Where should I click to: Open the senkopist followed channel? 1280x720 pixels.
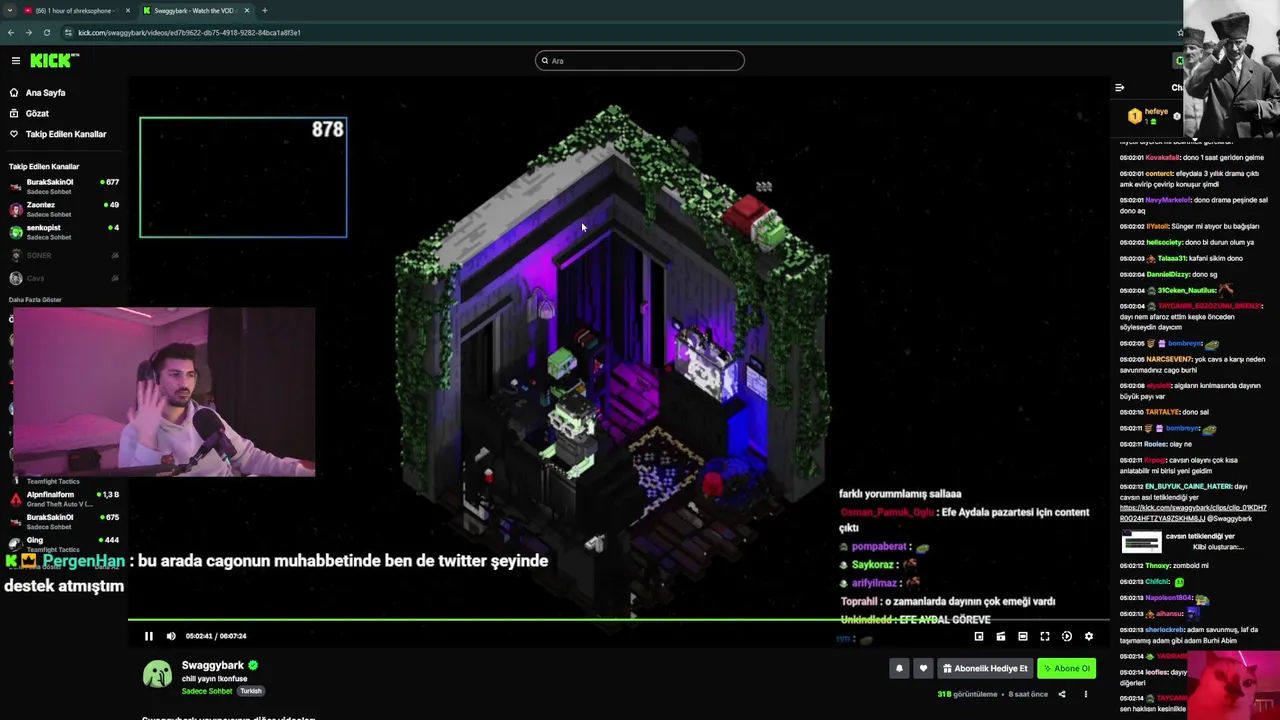point(64,232)
